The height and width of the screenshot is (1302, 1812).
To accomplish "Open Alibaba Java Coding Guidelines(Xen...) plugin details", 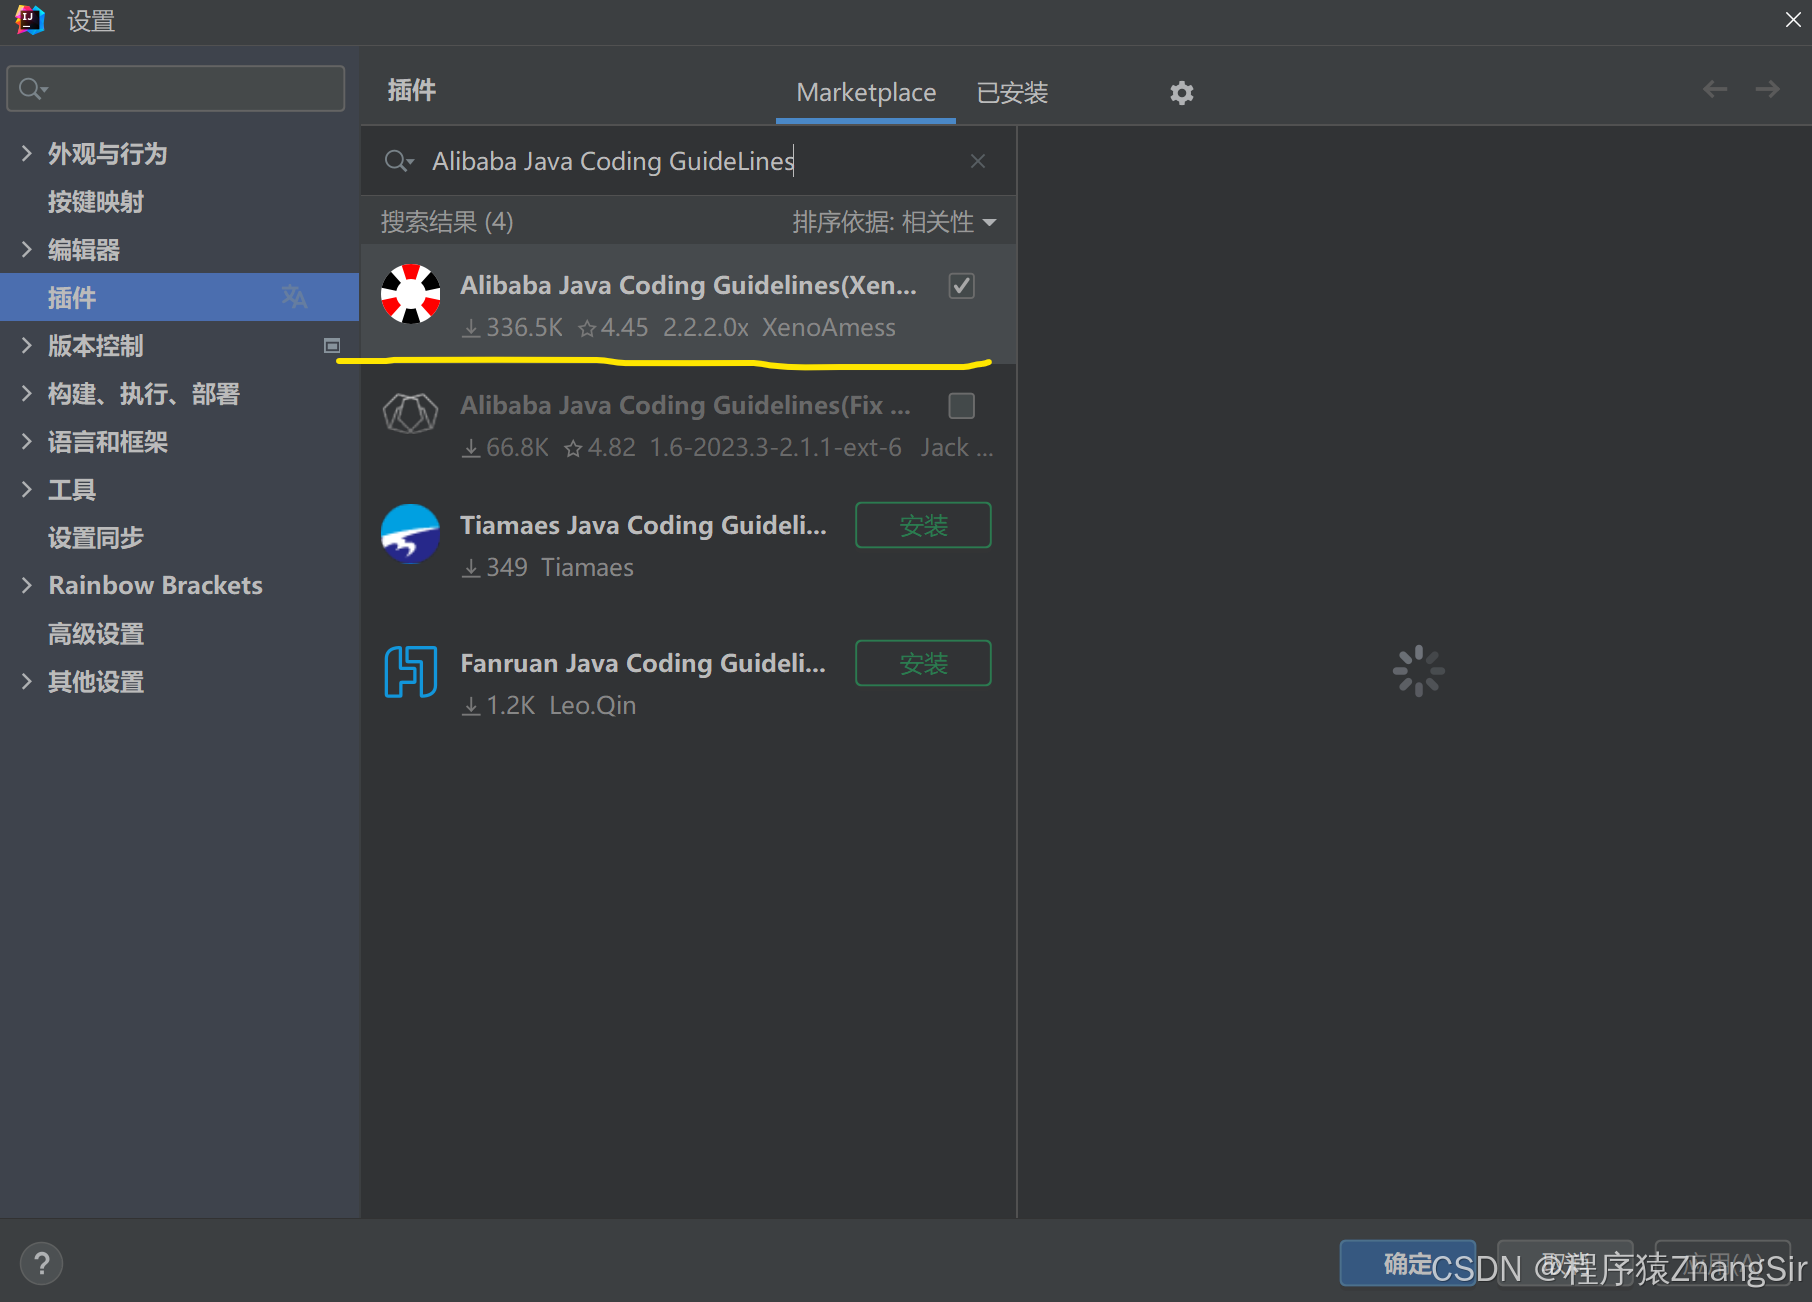I will (688, 285).
